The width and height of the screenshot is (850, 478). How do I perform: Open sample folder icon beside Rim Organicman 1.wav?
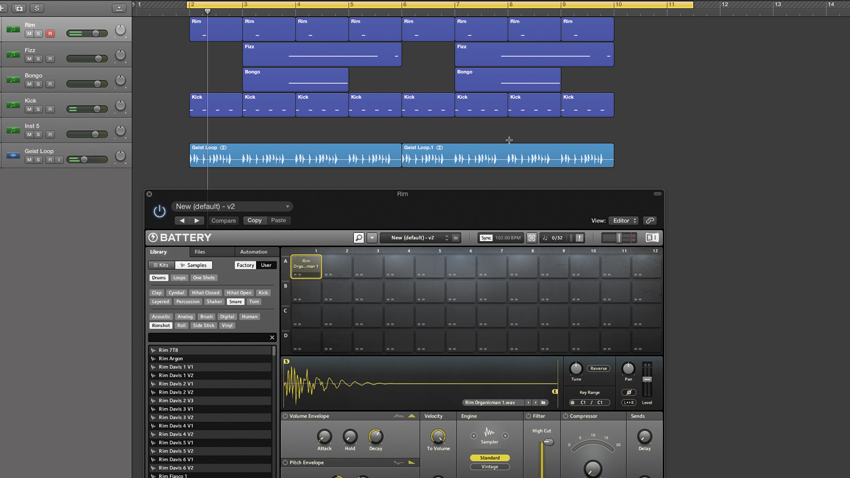pyautogui.click(x=543, y=403)
